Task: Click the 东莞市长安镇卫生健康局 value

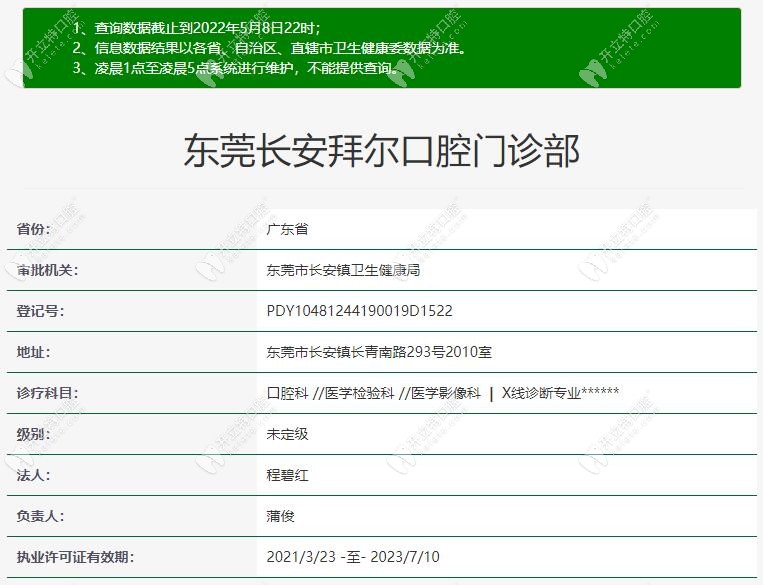Action: pos(350,270)
